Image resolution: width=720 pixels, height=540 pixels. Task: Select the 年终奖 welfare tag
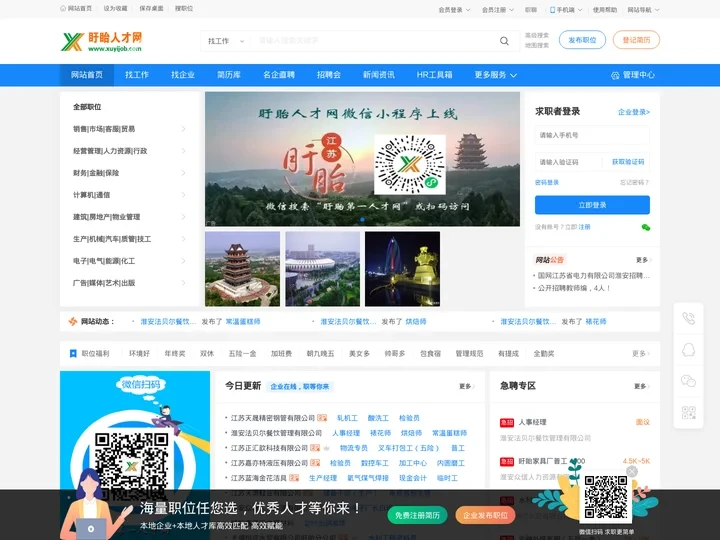click(175, 354)
